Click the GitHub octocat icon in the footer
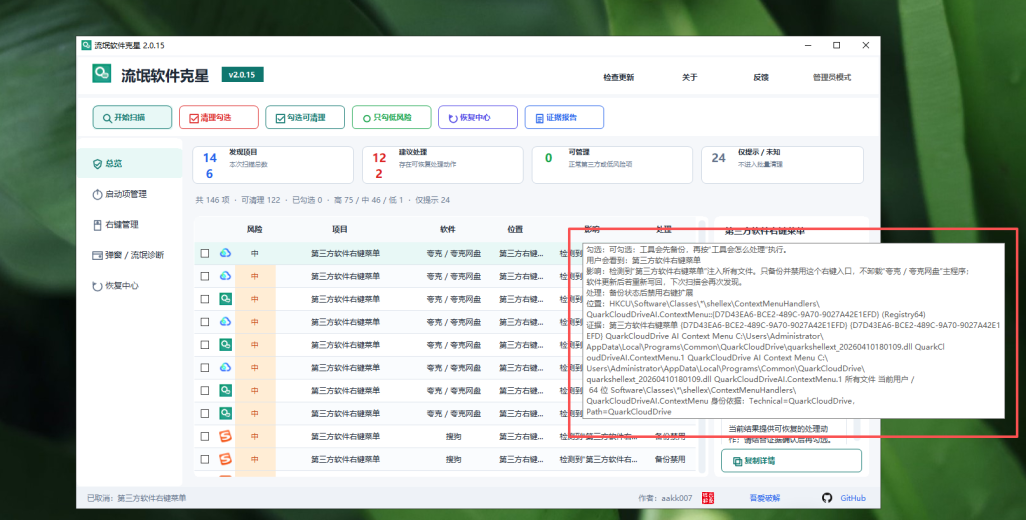 (x=827, y=498)
